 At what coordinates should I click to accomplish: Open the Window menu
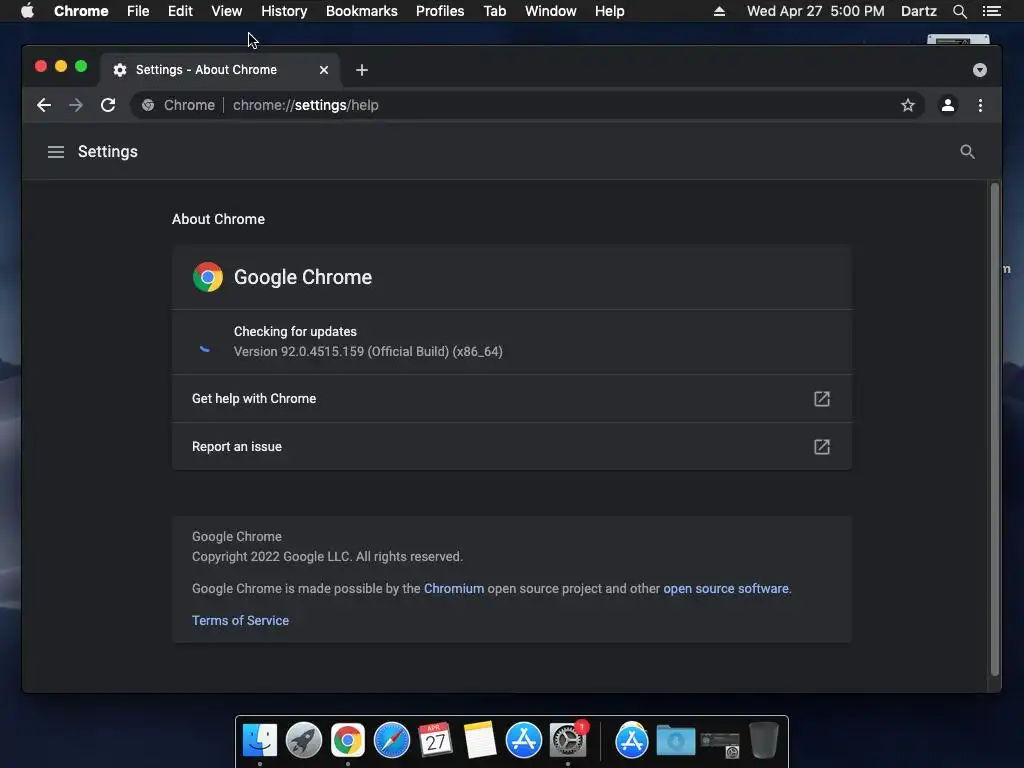tap(551, 11)
